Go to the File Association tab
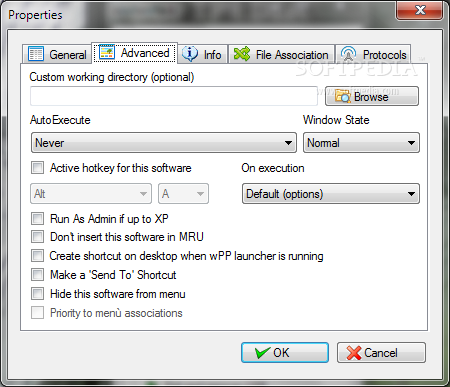 point(281,54)
